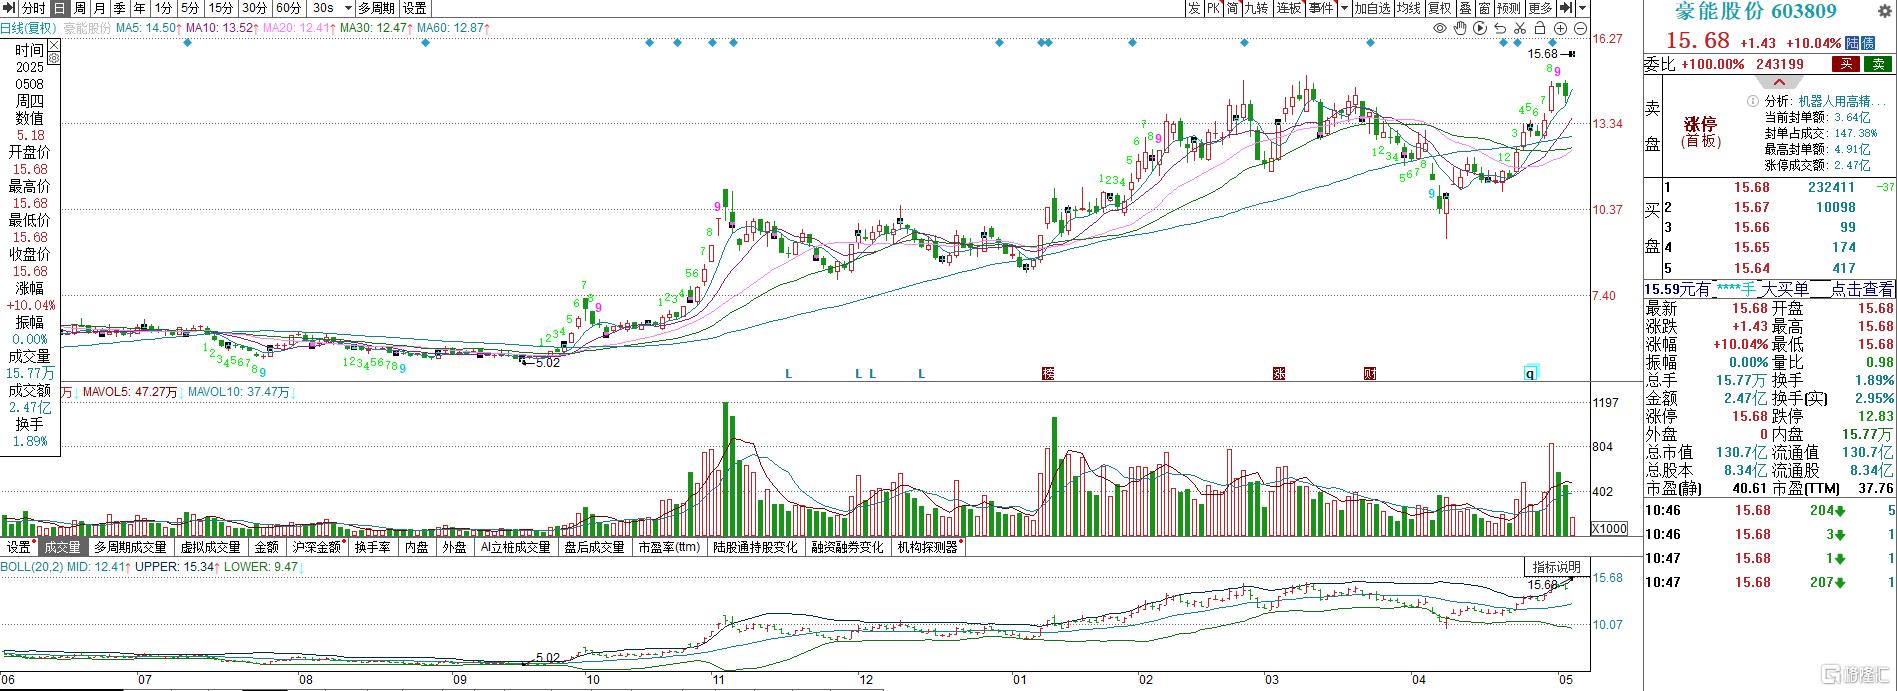Click the settings gear beside stock name
The height and width of the screenshot is (691, 1897).
(x=1885, y=11)
